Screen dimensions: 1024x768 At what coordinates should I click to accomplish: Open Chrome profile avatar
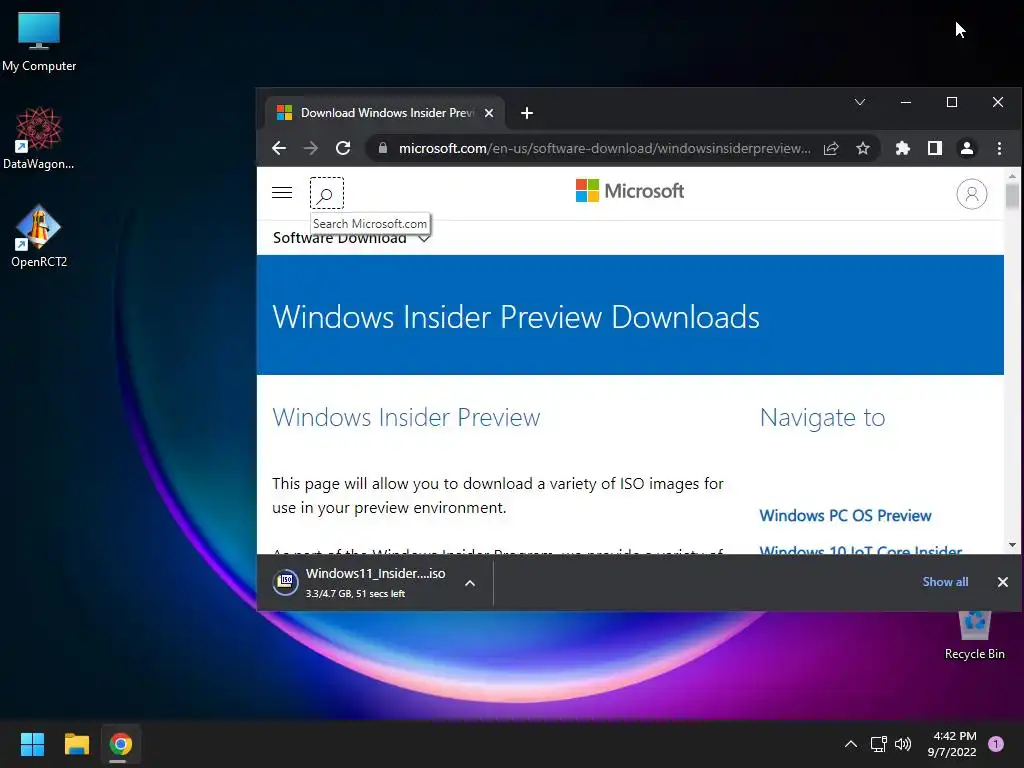tap(967, 148)
